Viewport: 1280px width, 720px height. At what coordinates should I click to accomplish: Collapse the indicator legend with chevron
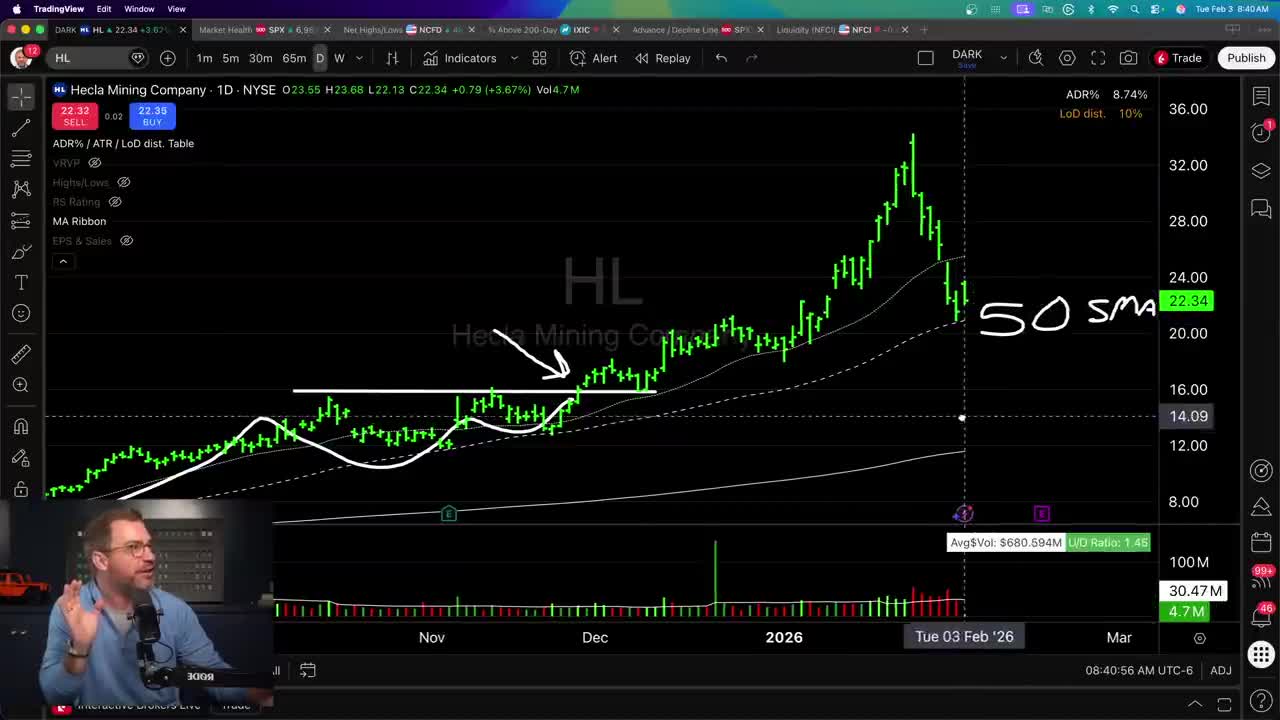click(x=62, y=261)
